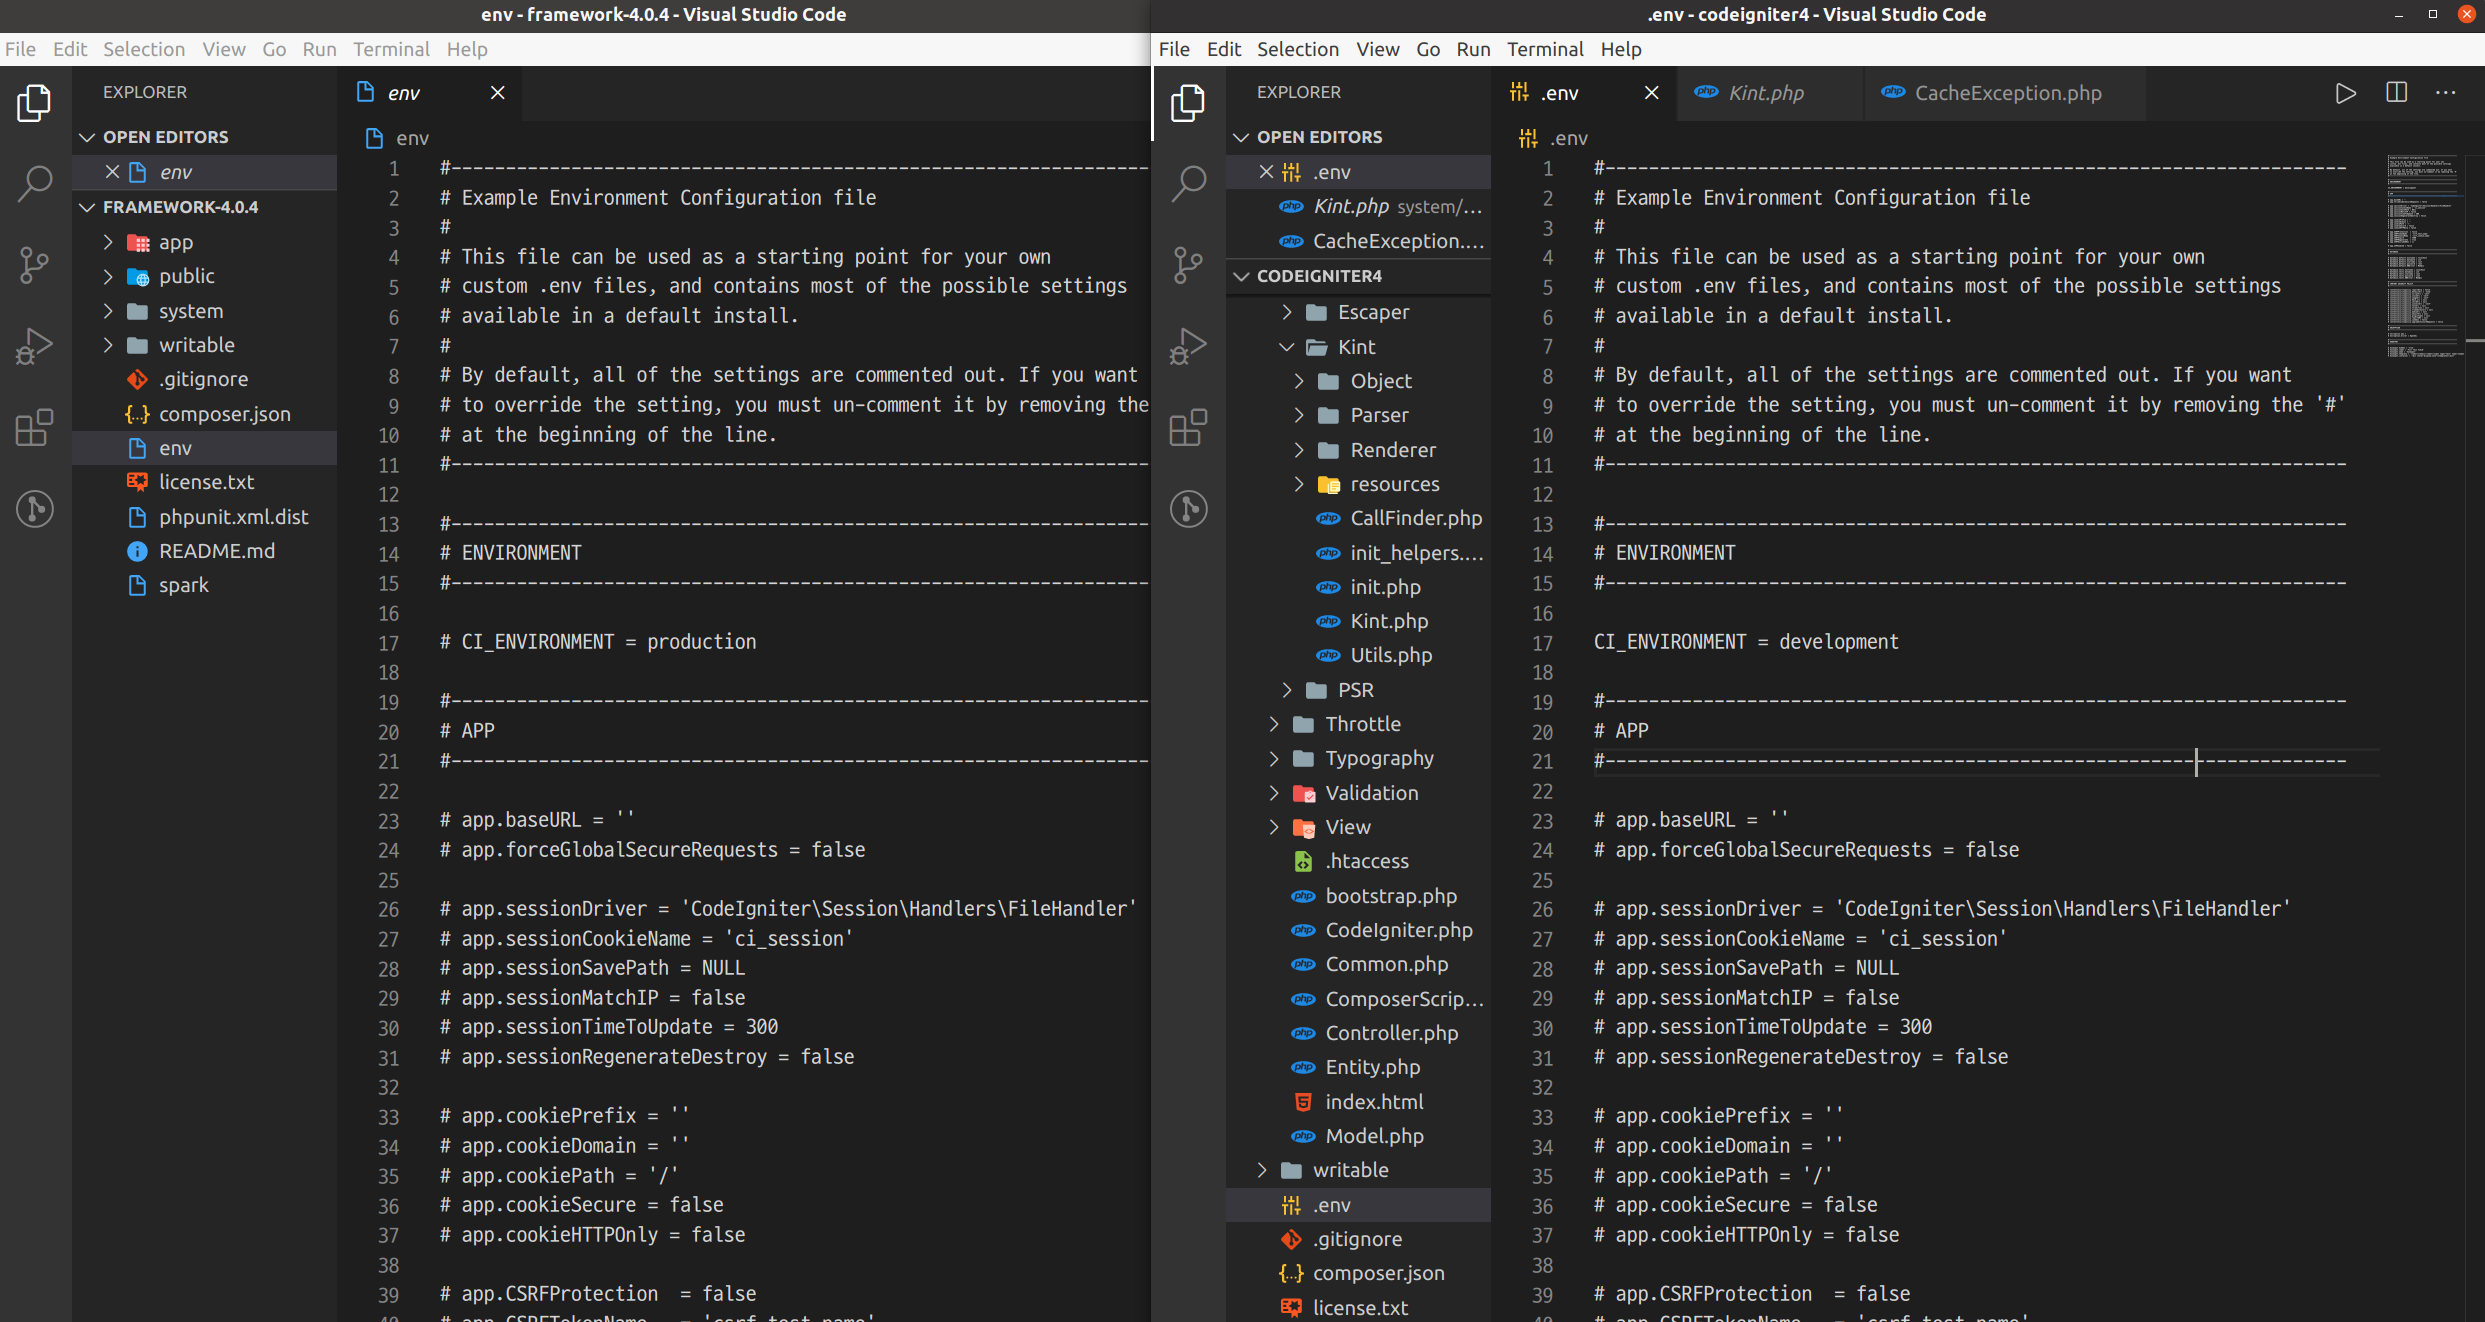Close the env tab in framework window
The height and width of the screenshot is (1322, 2485).
[497, 93]
